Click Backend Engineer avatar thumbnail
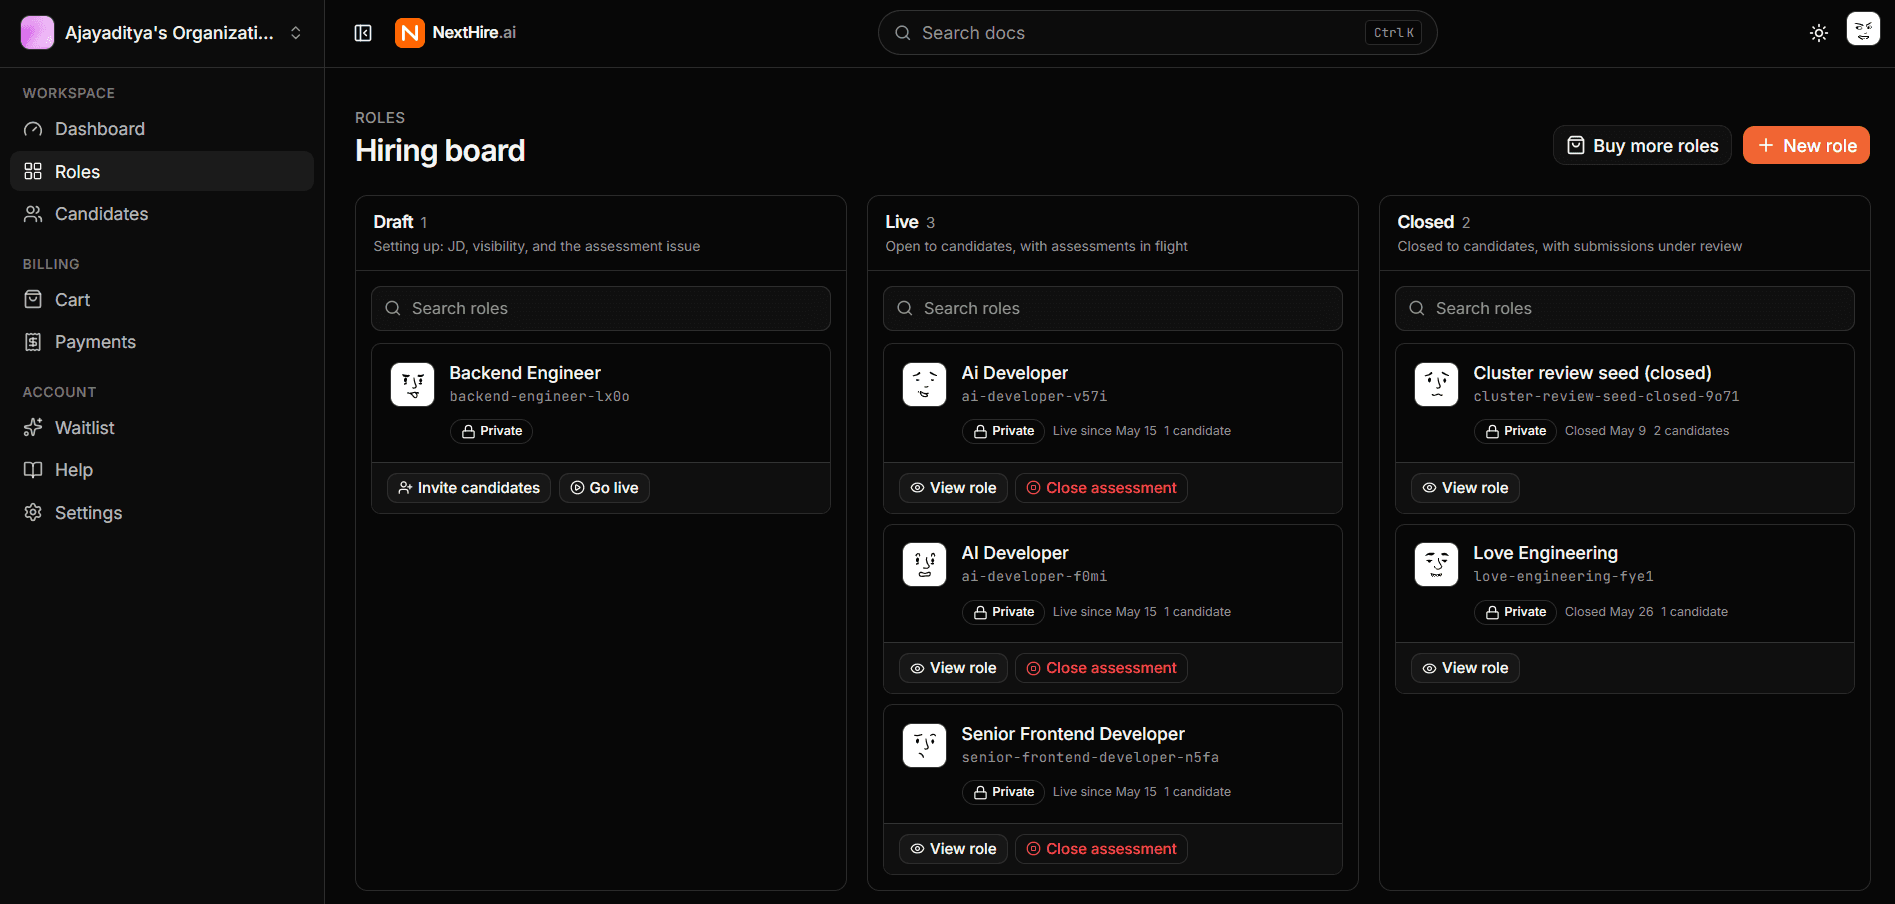Screen dimensions: 1895x904 click(412, 384)
